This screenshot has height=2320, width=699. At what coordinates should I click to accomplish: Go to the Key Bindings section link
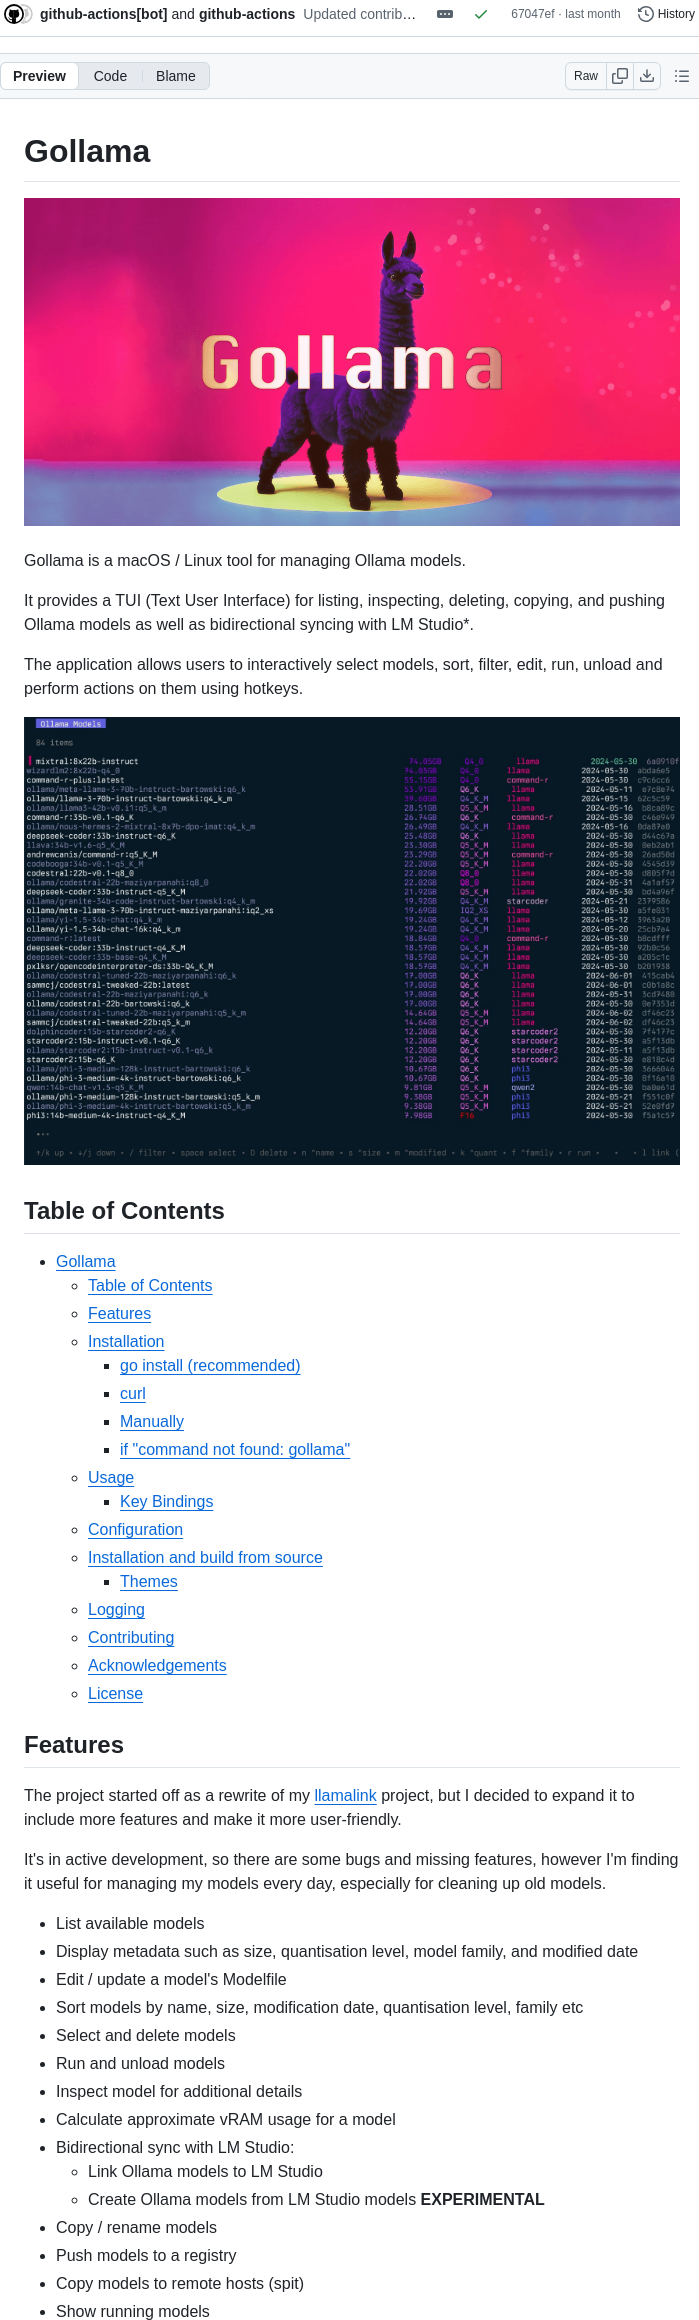point(166,1502)
